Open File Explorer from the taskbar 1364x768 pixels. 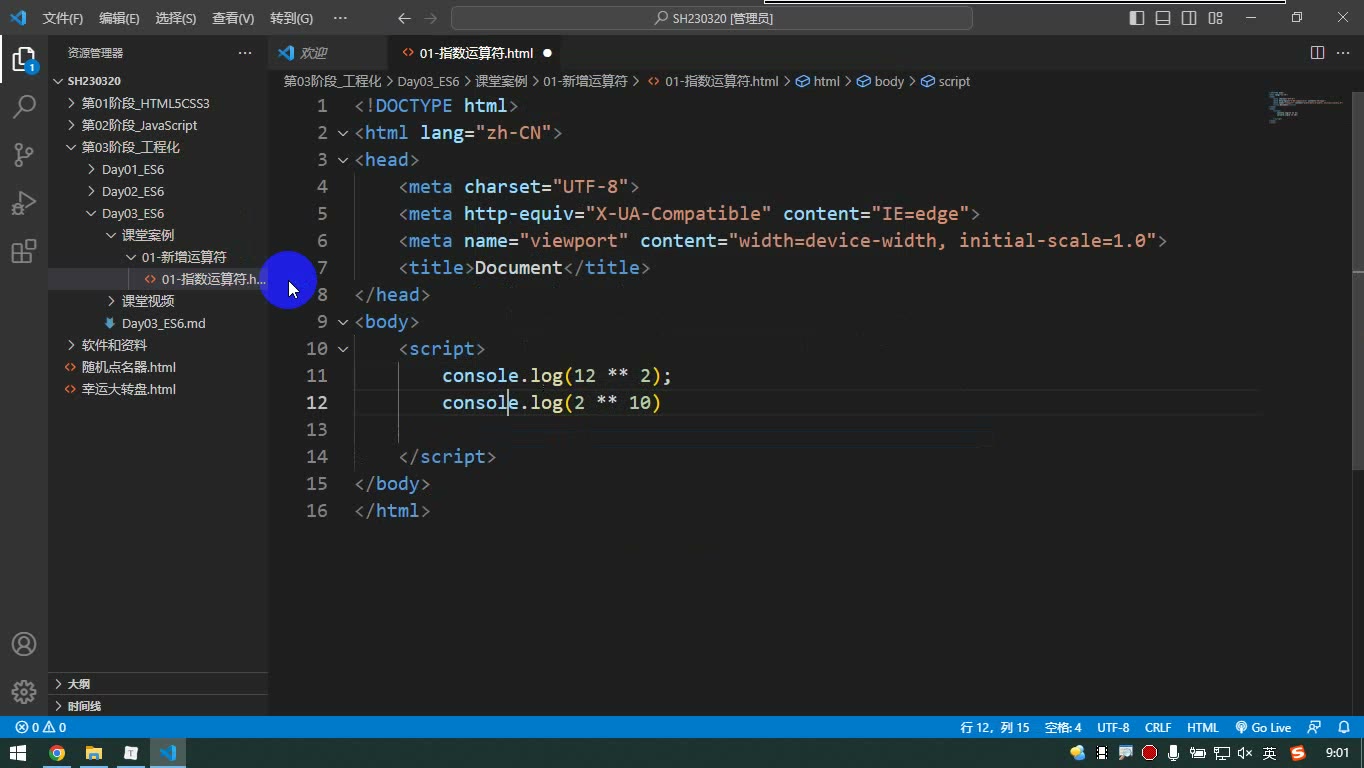[x=93, y=753]
